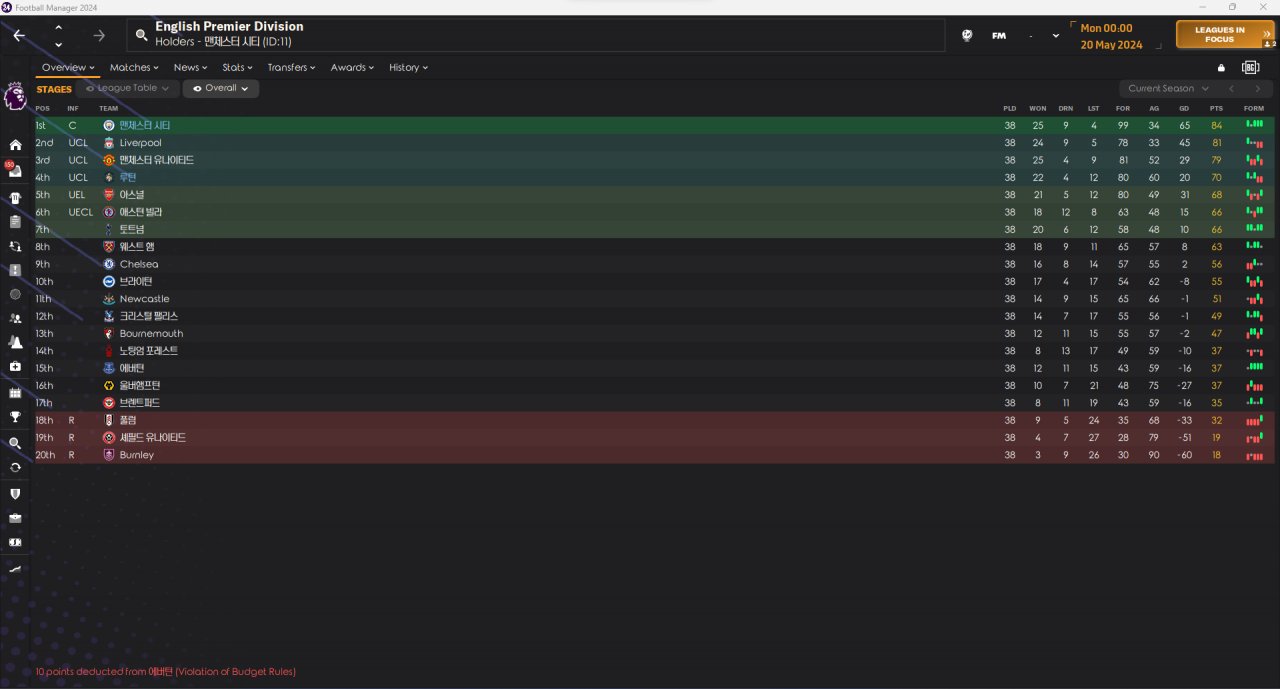Sort table by WON column header
Viewport: 1280px width, 689px height.
point(1038,108)
